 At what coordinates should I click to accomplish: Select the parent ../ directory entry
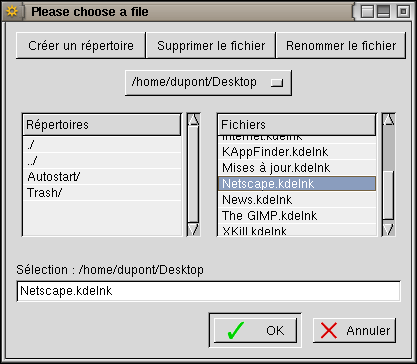point(102,161)
